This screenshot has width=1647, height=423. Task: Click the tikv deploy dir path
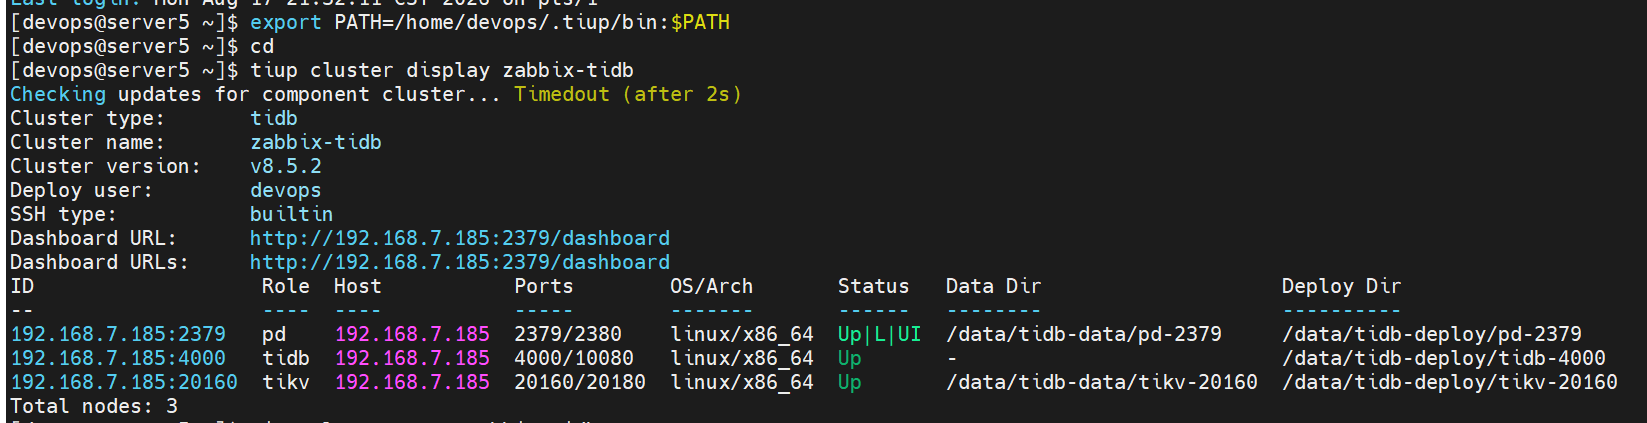click(x=1450, y=382)
